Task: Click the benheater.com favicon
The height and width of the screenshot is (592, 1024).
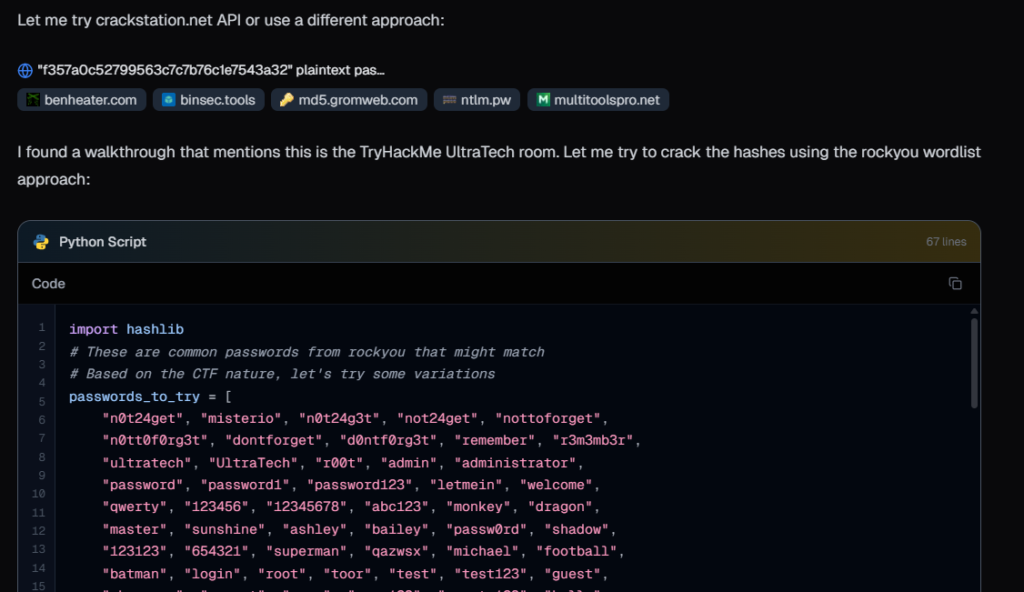Action: (x=34, y=100)
